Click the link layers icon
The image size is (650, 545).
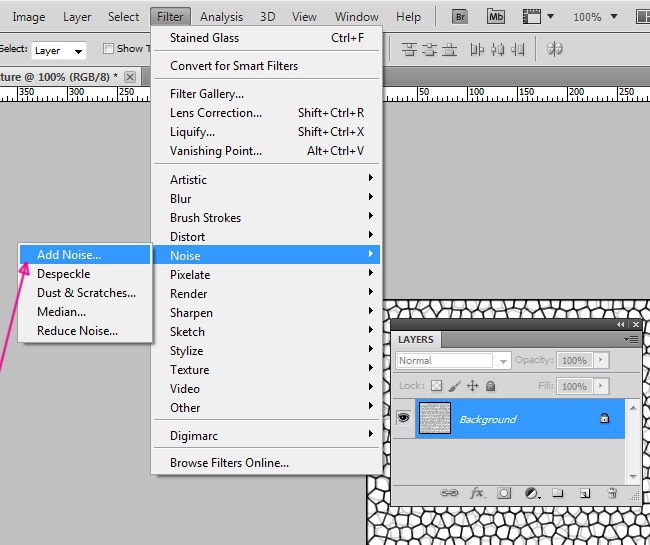tap(450, 493)
